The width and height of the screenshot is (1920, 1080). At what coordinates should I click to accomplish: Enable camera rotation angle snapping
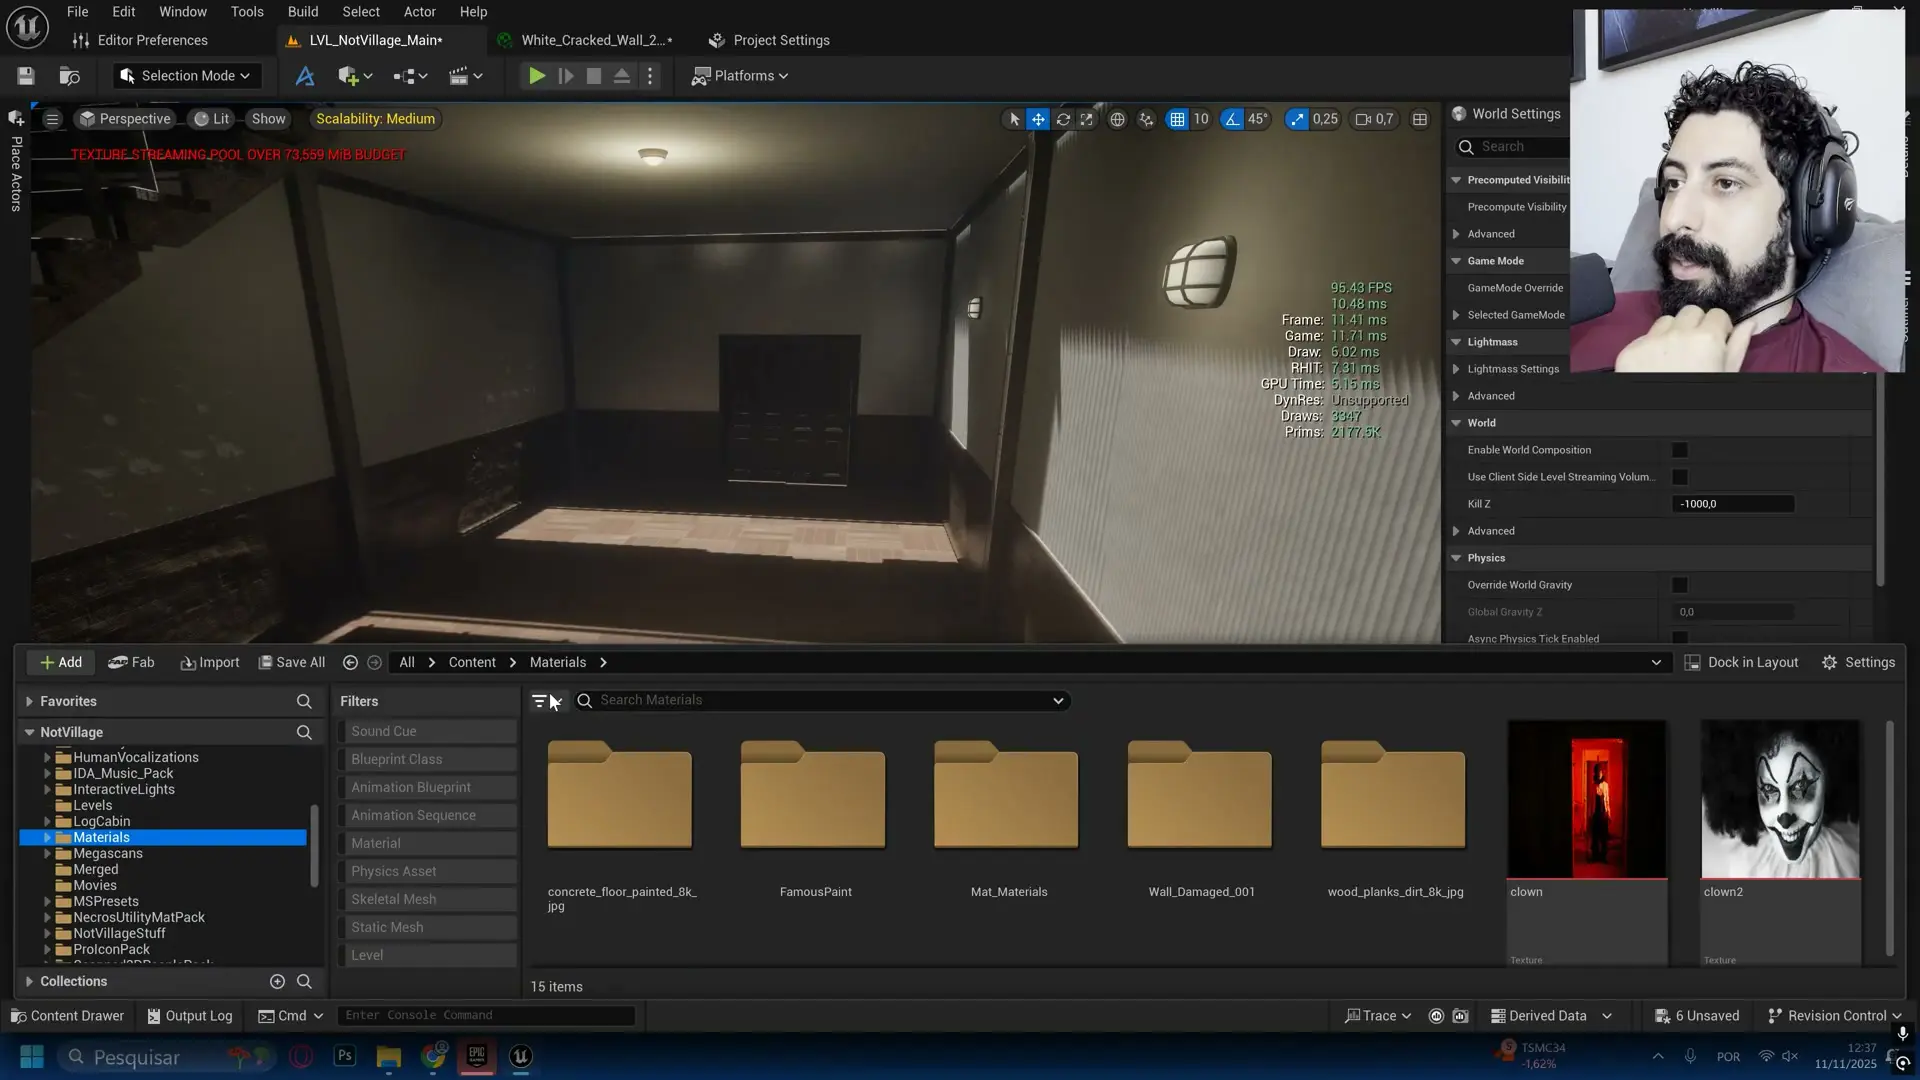(1231, 119)
